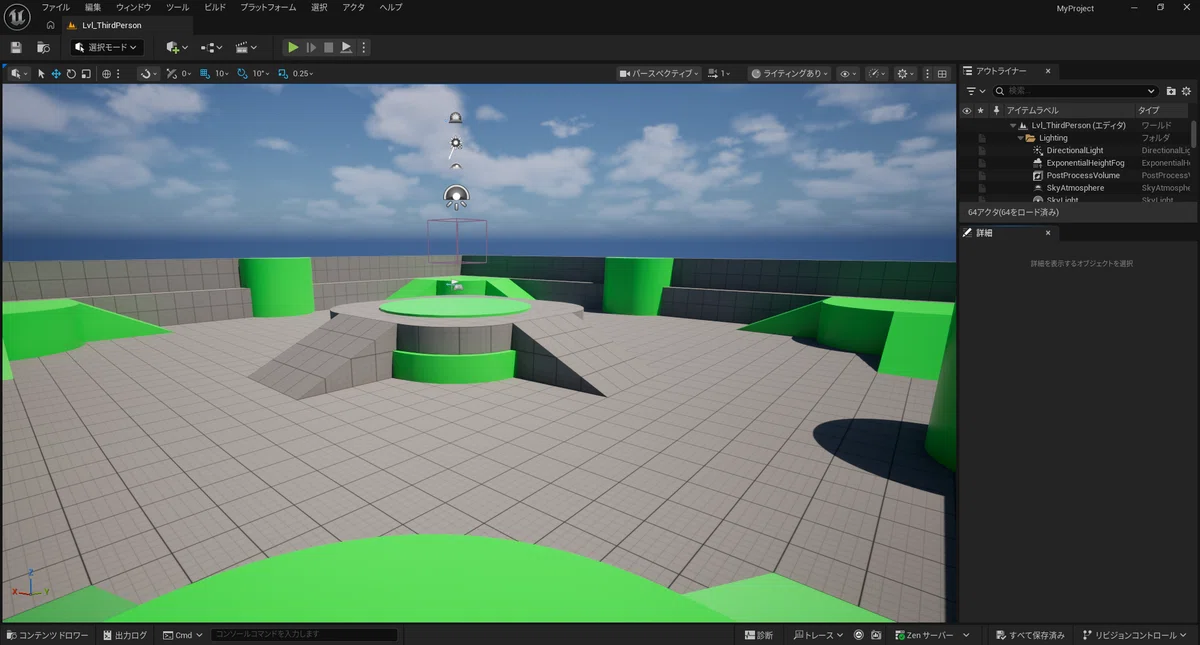Open the cinematics clapperboard menu
This screenshot has height=645, width=1200.
[246, 47]
